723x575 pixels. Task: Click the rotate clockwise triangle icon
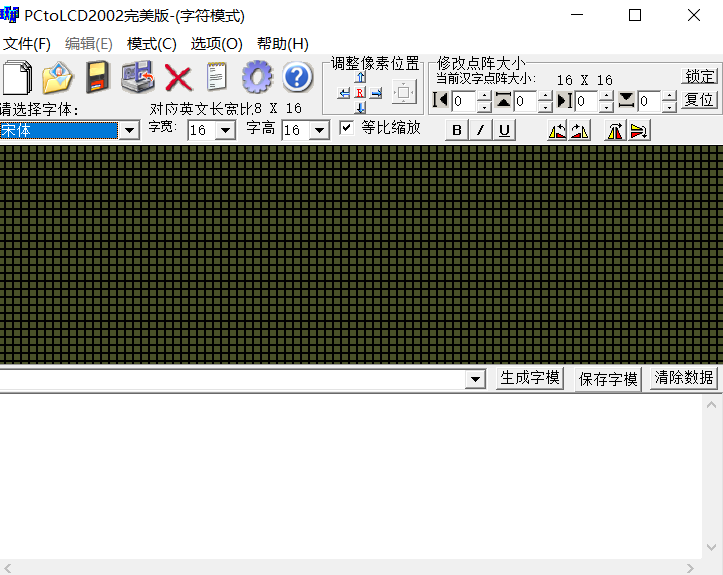pos(579,131)
